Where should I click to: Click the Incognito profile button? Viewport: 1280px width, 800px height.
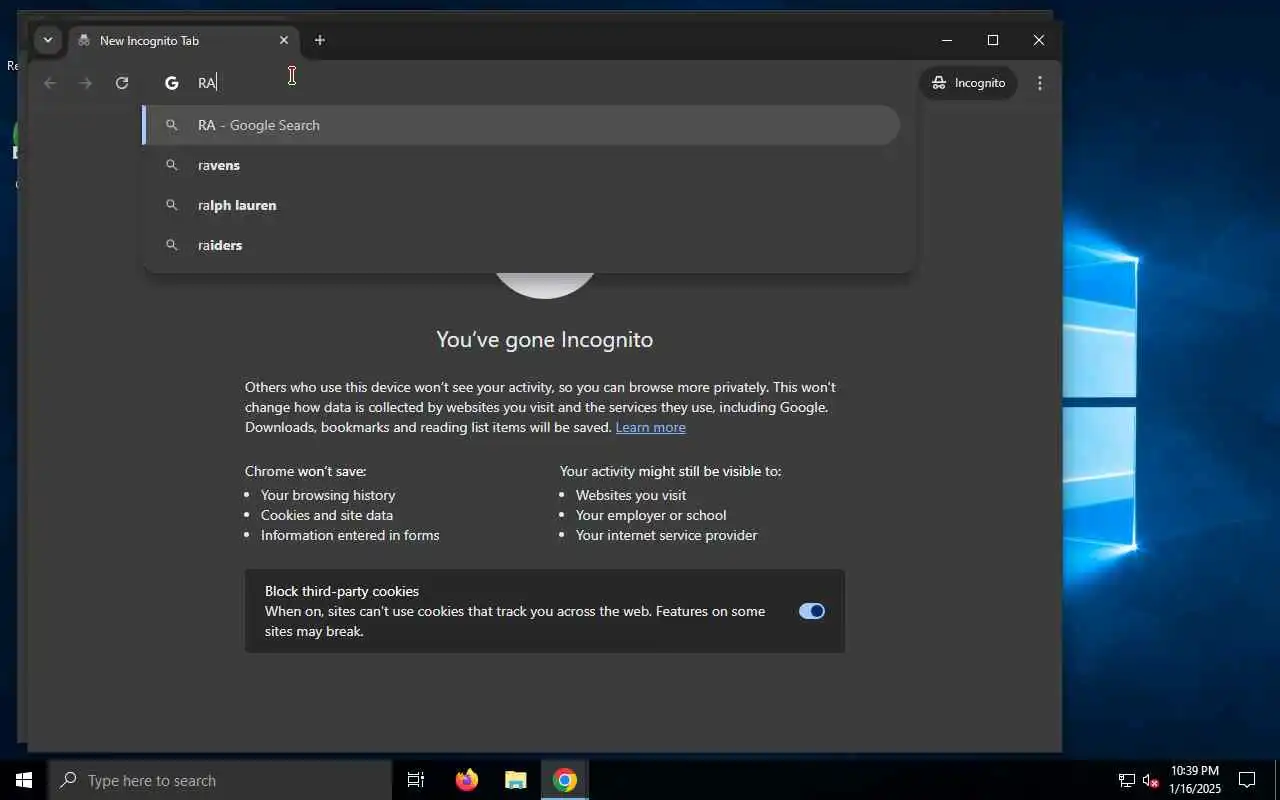pyautogui.click(x=968, y=83)
